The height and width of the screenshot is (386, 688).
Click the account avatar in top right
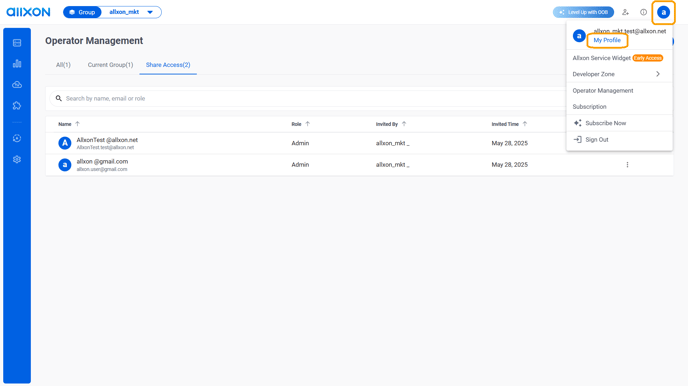pyautogui.click(x=663, y=12)
